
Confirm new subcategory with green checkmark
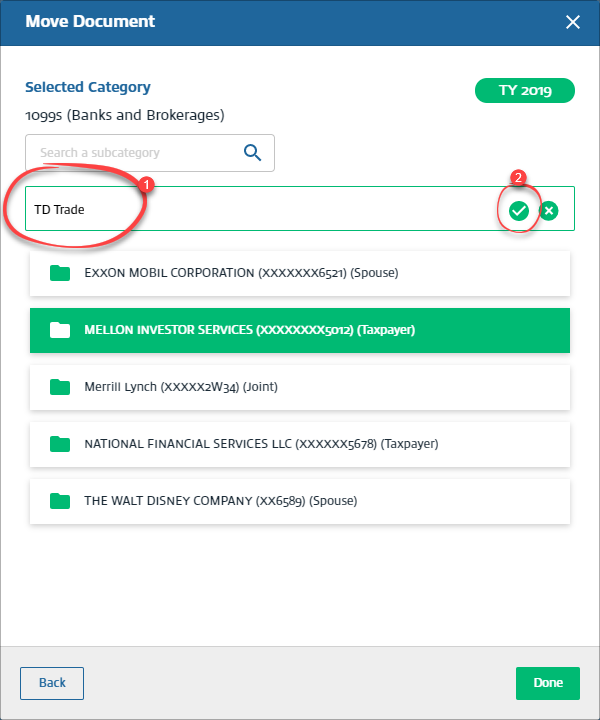click(x=518, y=210)
